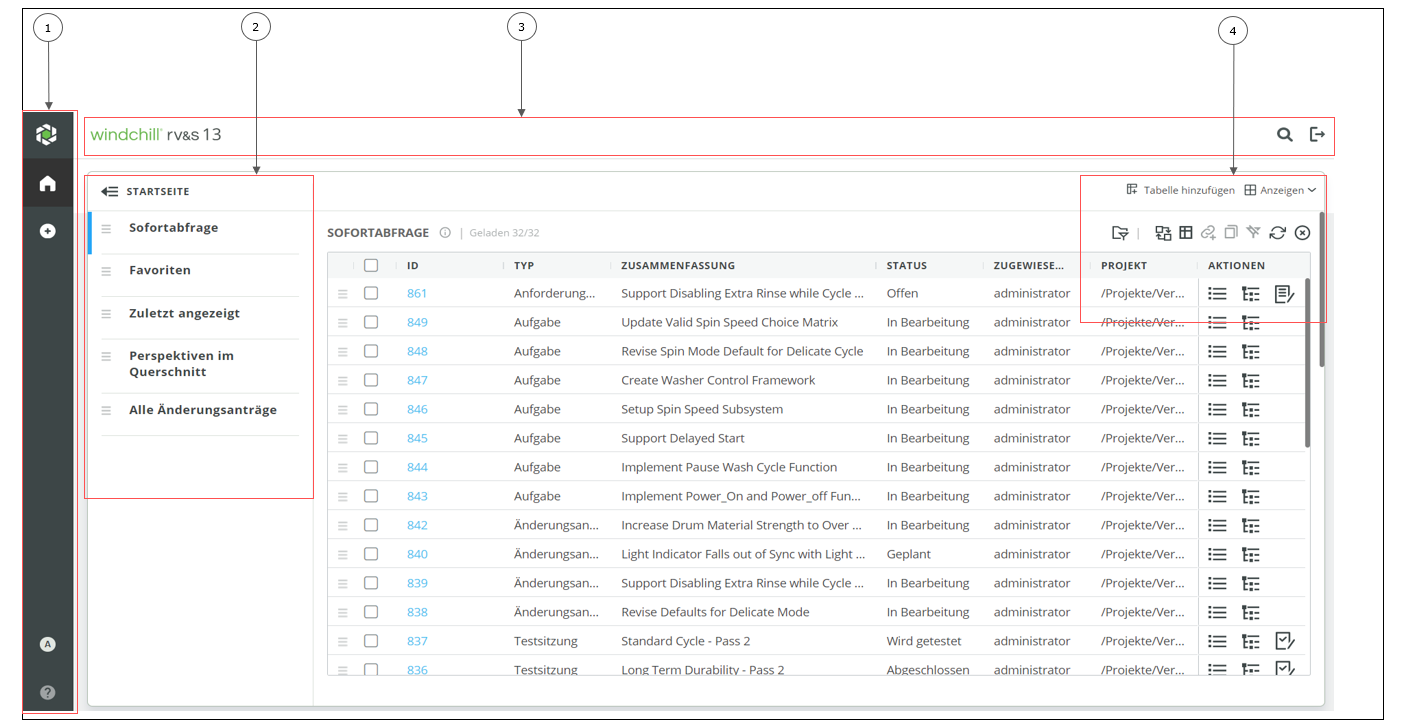1412x726 pixels.
Task: Click 'Revise Defaults for Delicate Mode' summary
Action: [715, 613]
